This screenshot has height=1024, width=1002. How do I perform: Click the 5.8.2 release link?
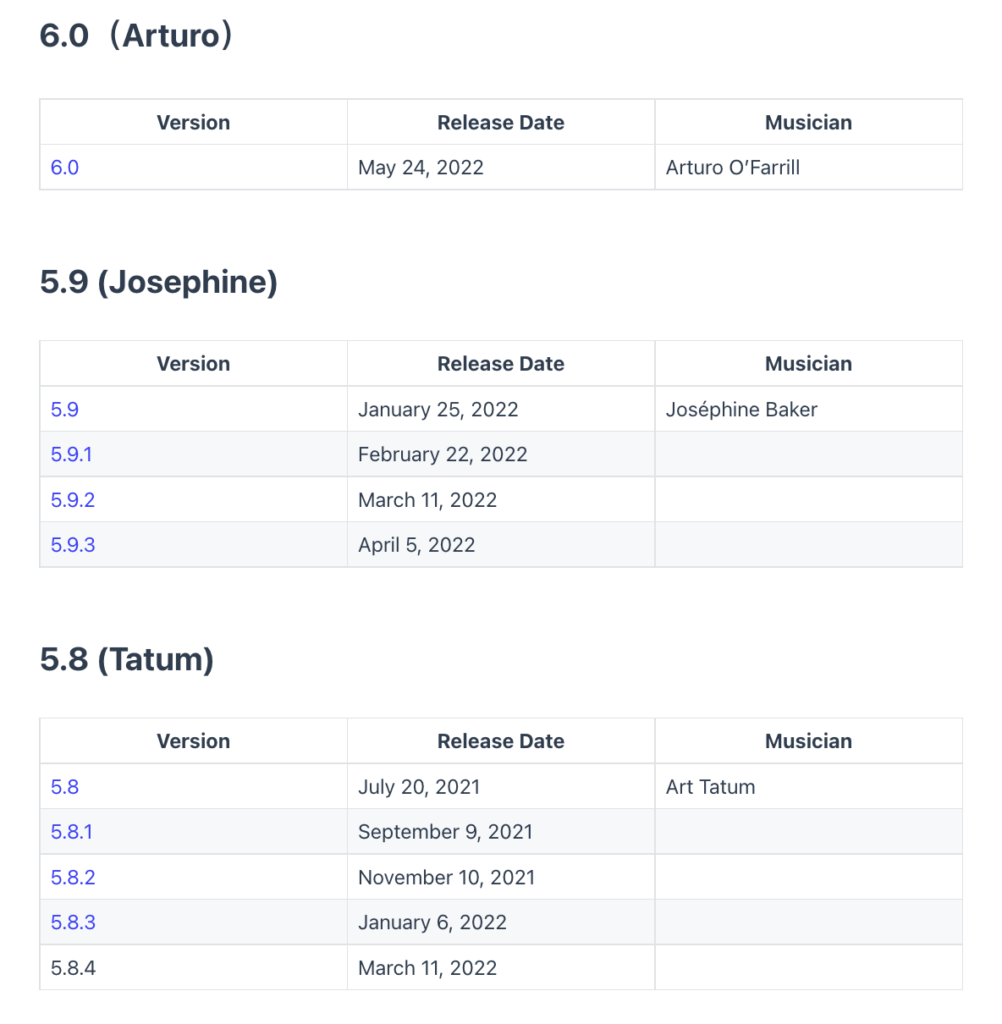73,878
